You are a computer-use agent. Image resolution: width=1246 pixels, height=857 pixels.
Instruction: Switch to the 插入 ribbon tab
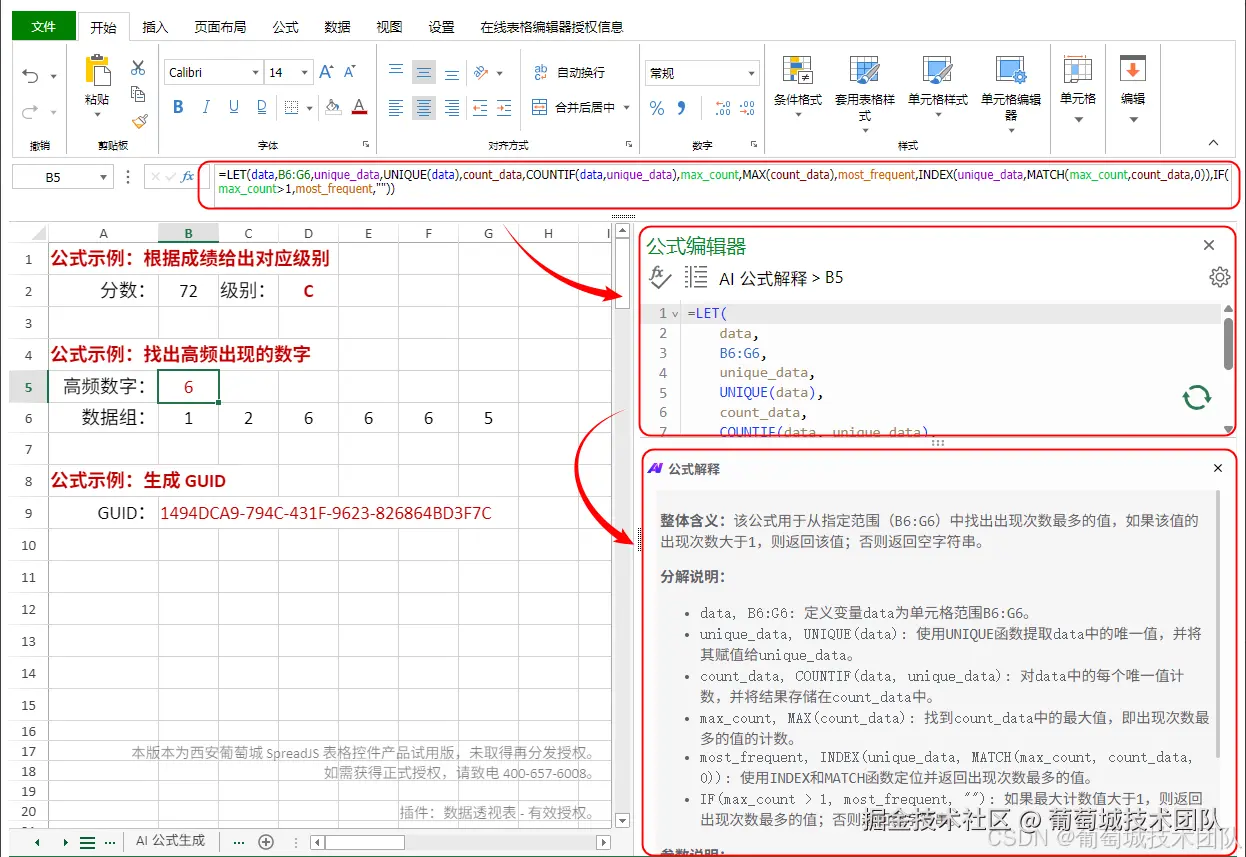tap(155, 27)
